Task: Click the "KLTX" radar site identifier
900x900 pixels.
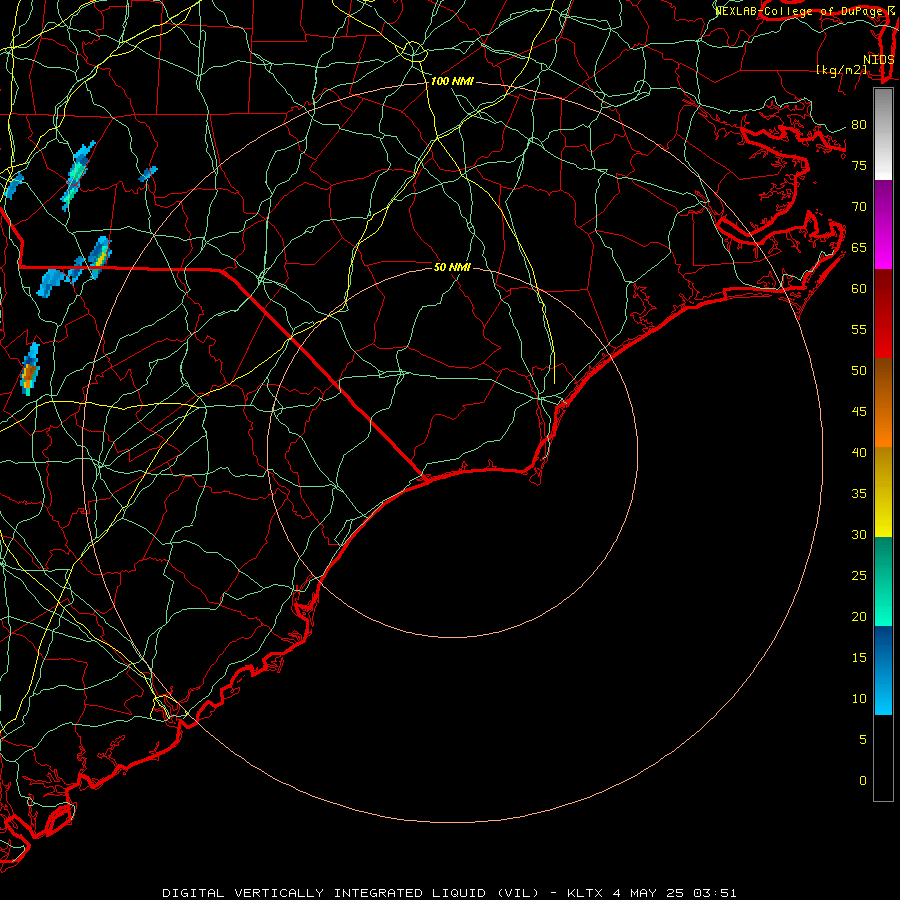Action: (585, 893)
